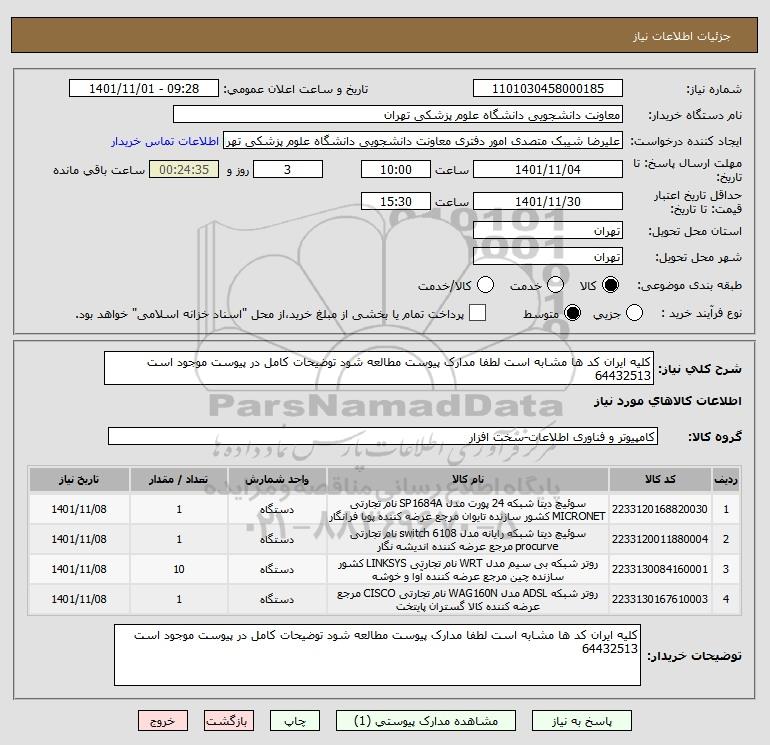
Task: Click quantity 10 in LINKSYS row
Action: pos(179,569)
